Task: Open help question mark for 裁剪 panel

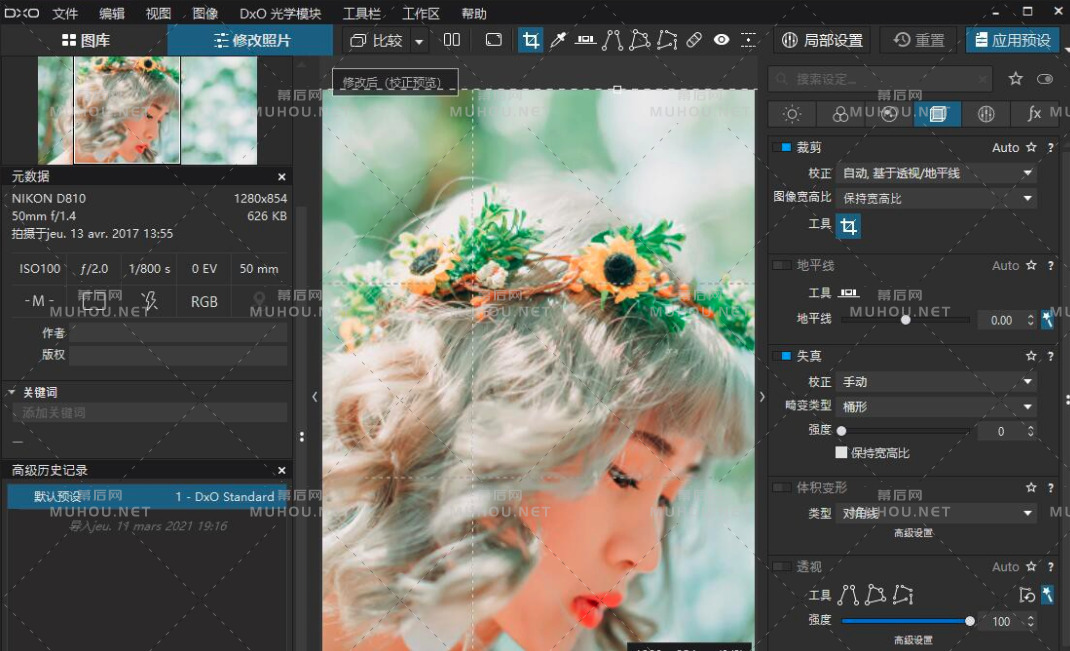Action: pos(1050,147)
